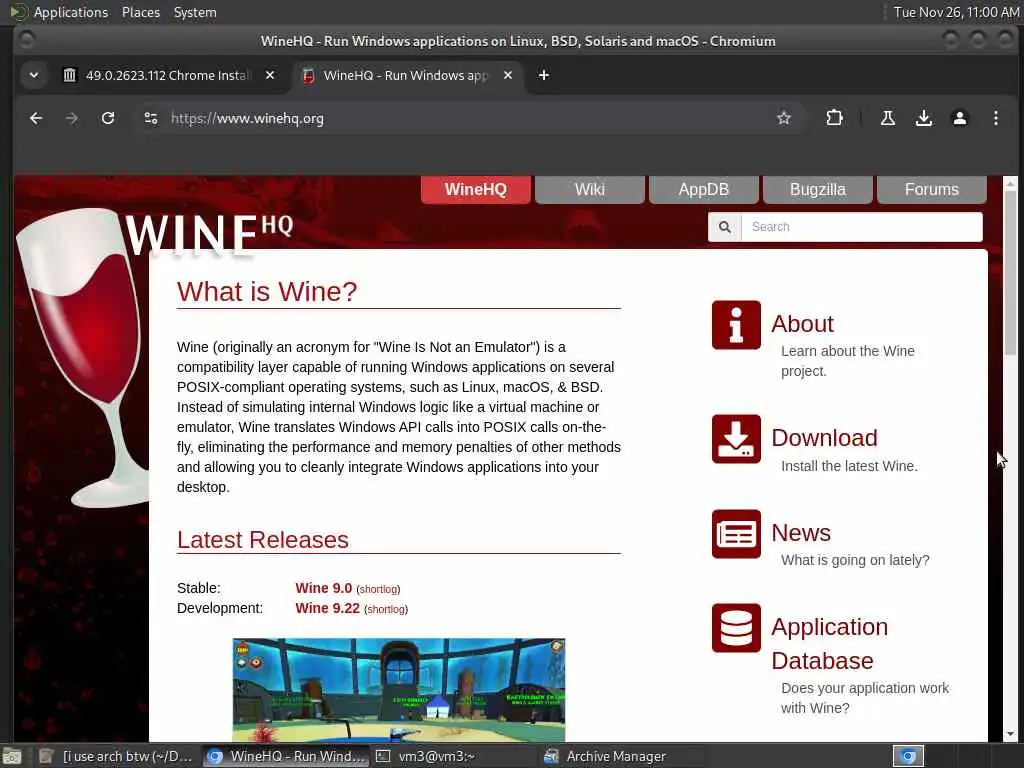Click the scrollbar down arrow

pos(1010,734)
